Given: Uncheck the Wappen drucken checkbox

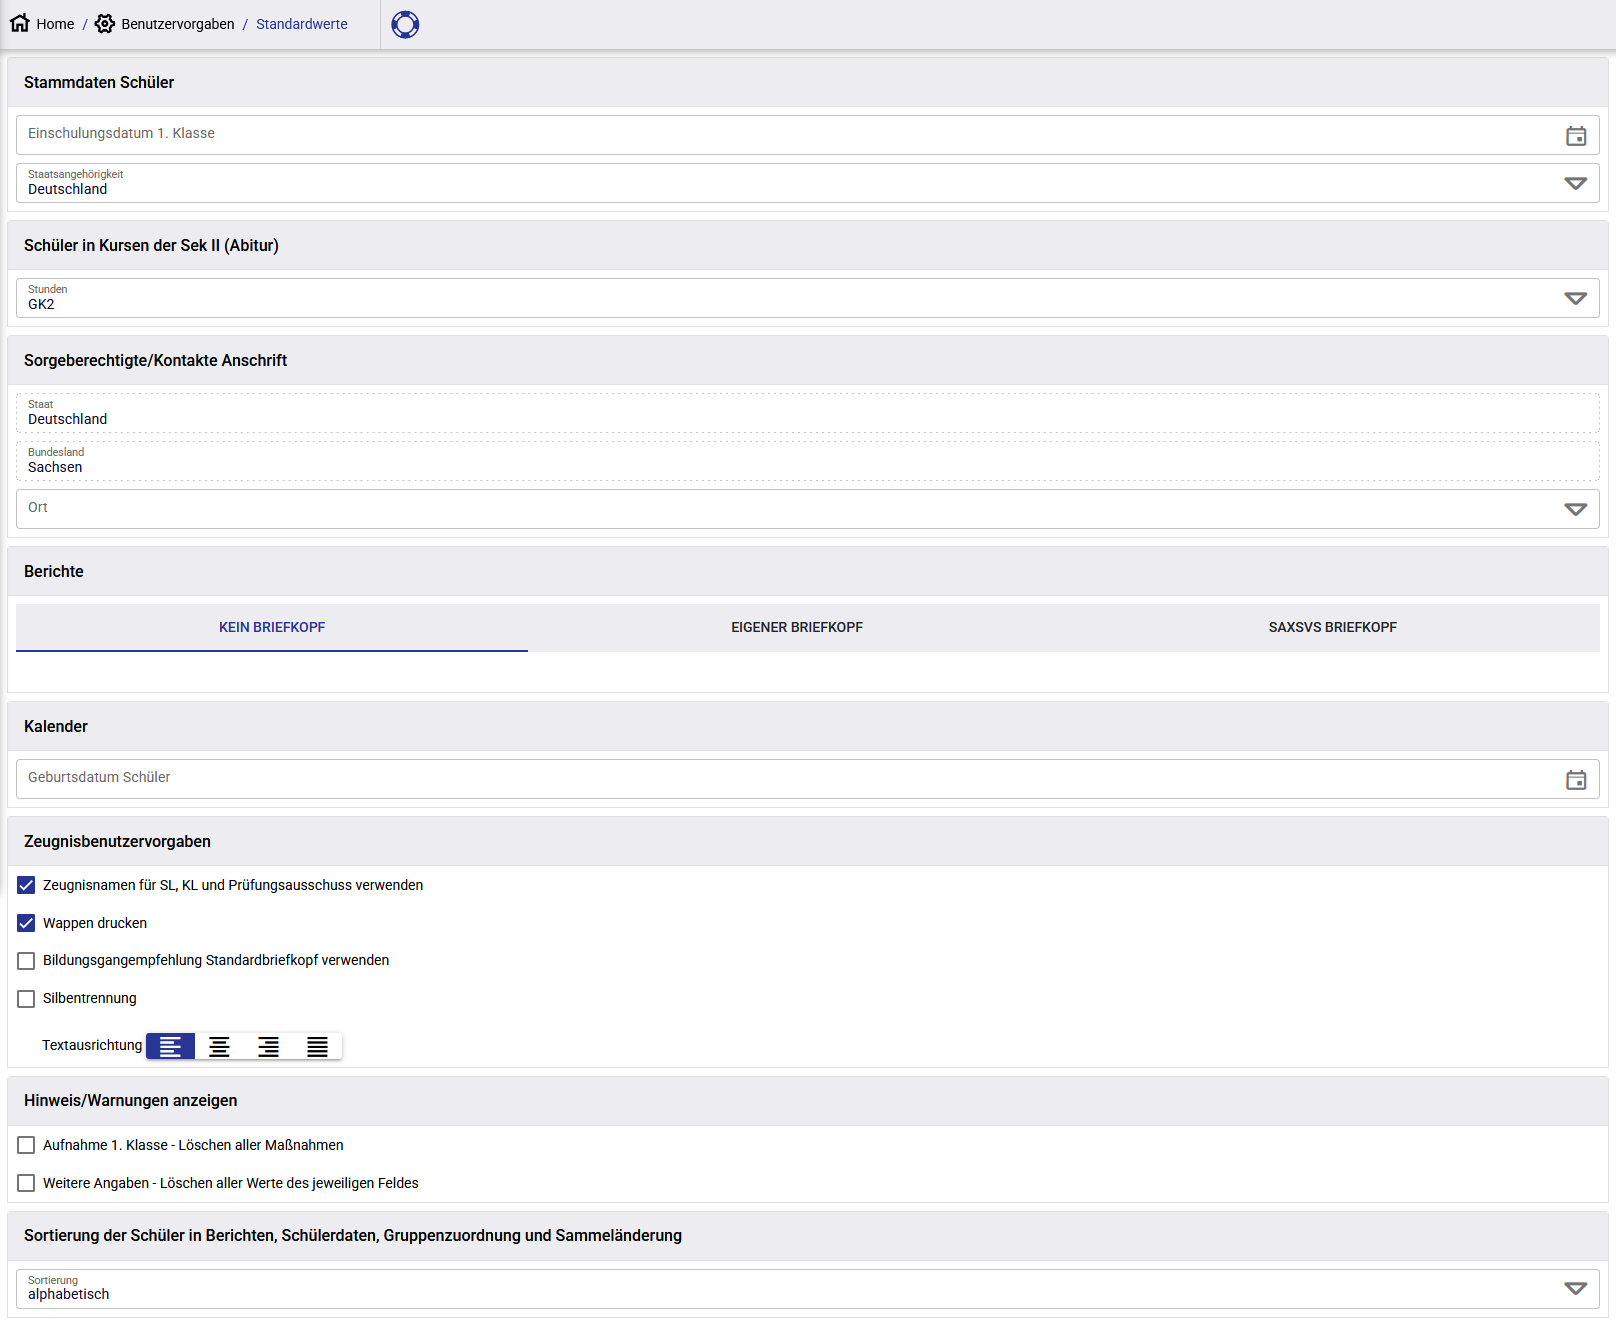Looking at the screenshot, I should (26, 923).
